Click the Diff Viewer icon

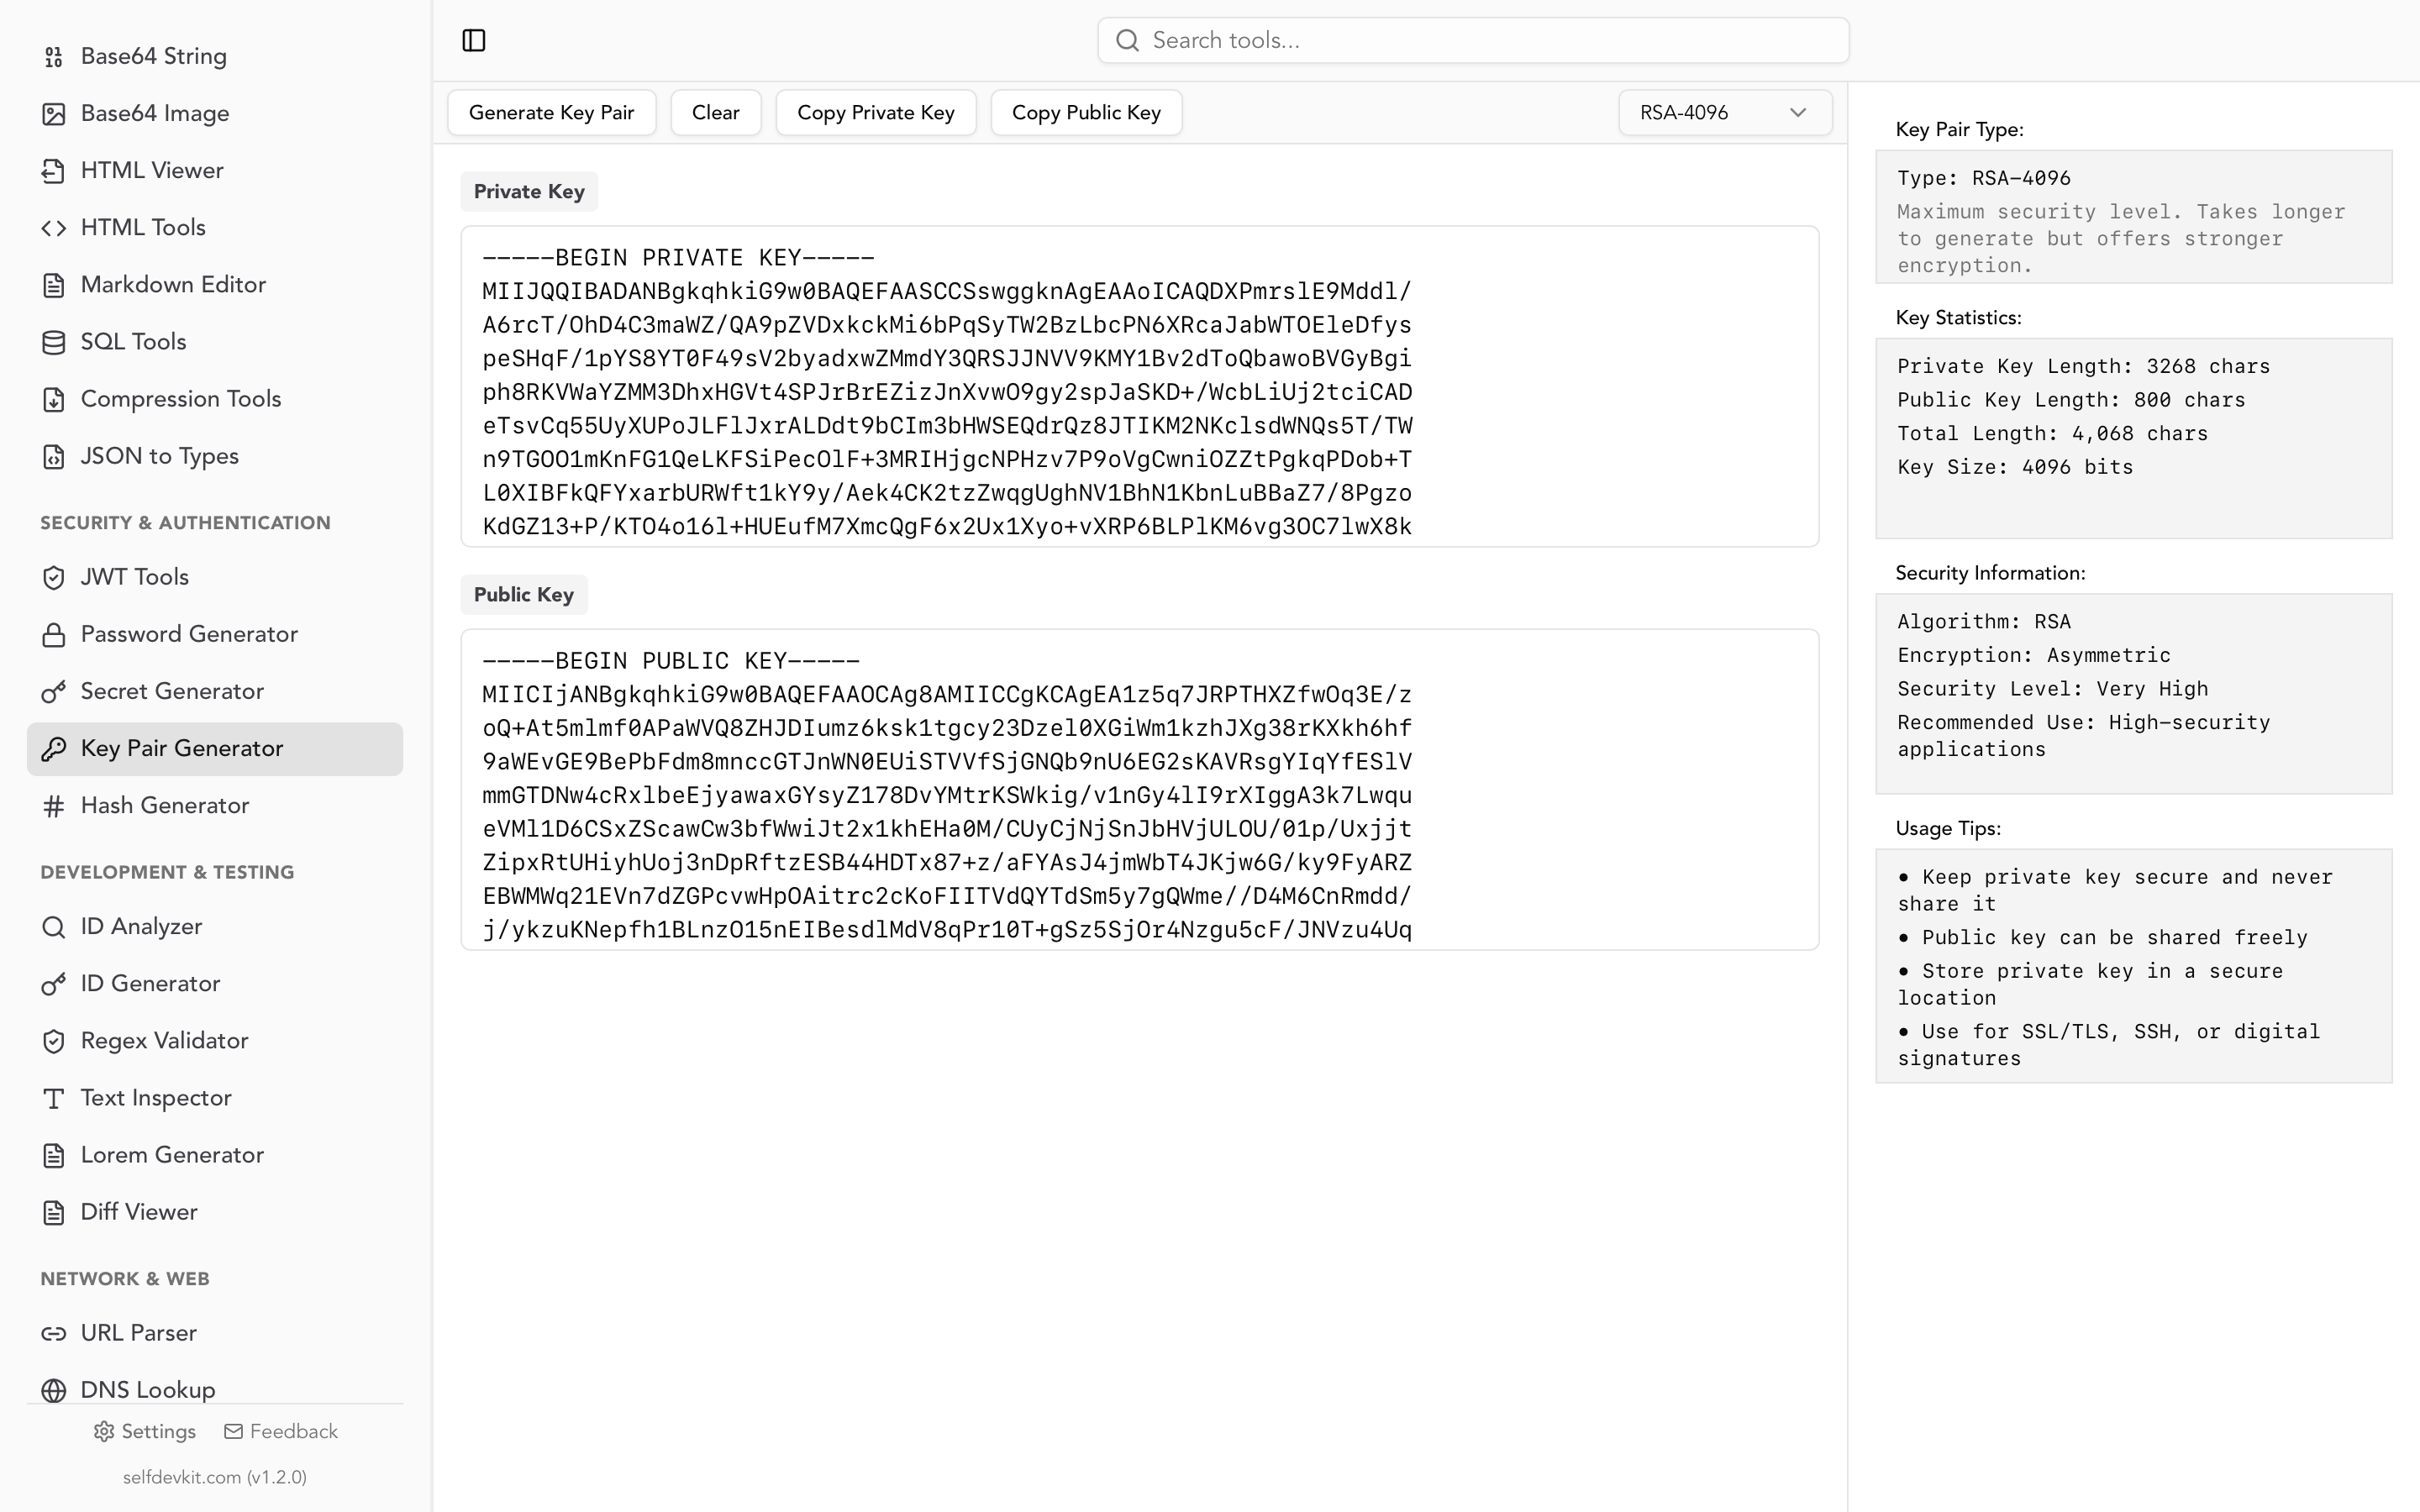54,1211
